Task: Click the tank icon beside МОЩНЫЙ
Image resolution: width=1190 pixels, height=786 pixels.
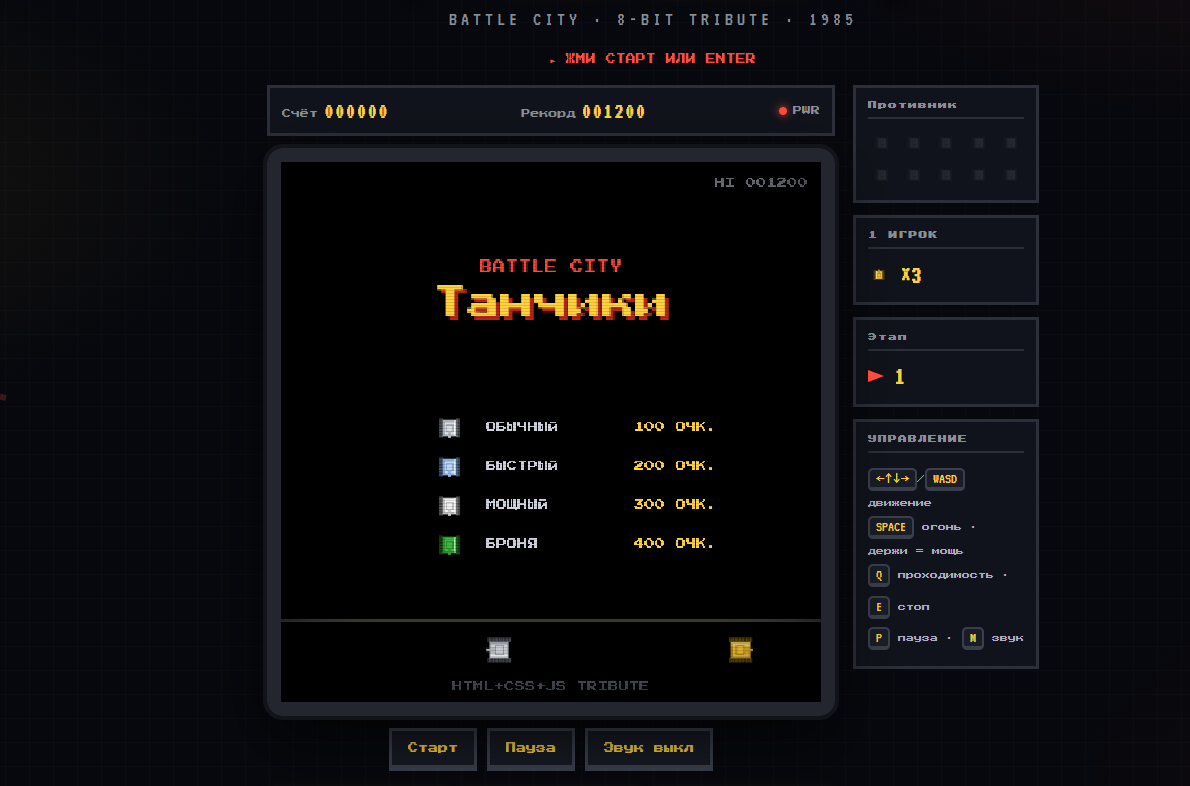Action: point(449,505)
